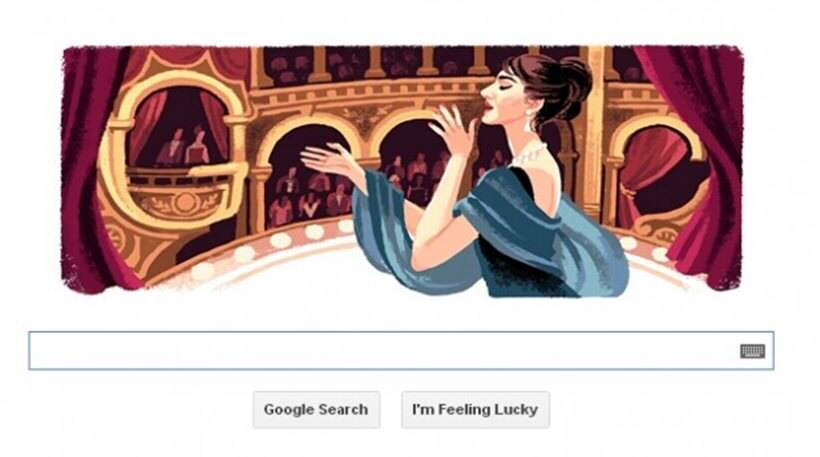Image resolution: width=820 pixels, height=457 pixels.
Task: Click the singer's outstretched left hand
Action: tap(328, 159)
